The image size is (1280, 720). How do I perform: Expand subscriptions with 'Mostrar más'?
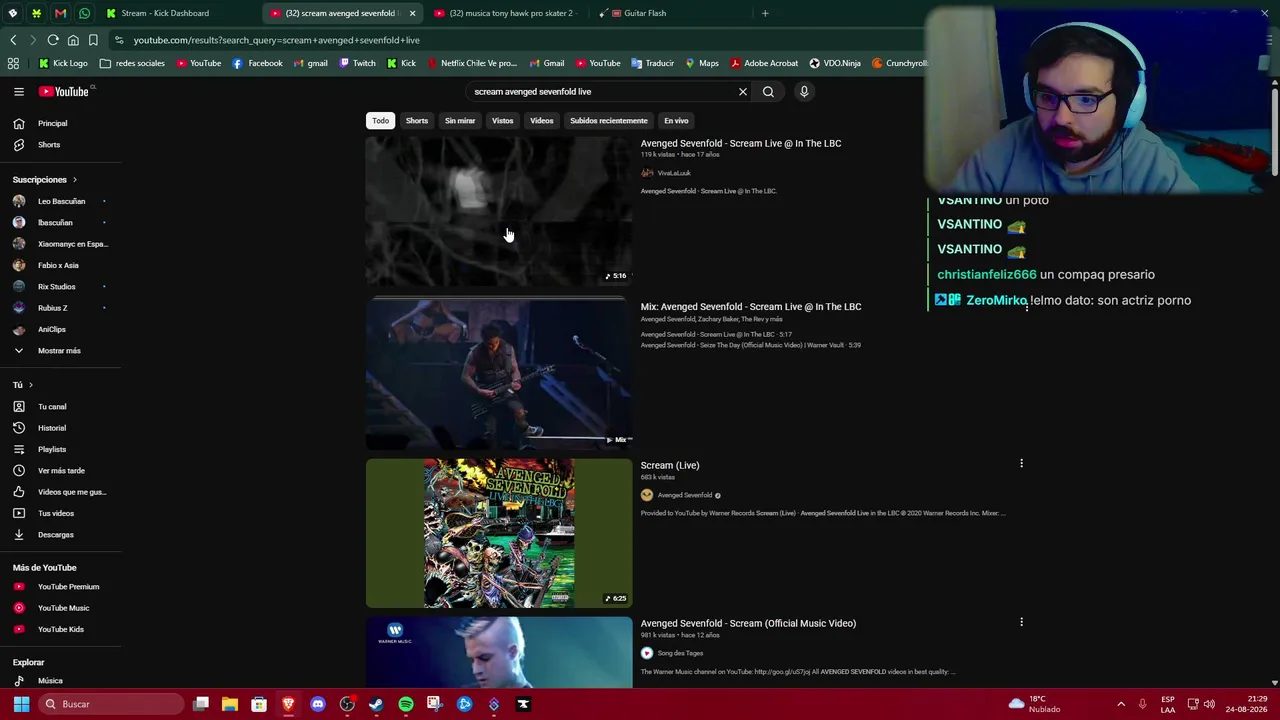point(60,351)
